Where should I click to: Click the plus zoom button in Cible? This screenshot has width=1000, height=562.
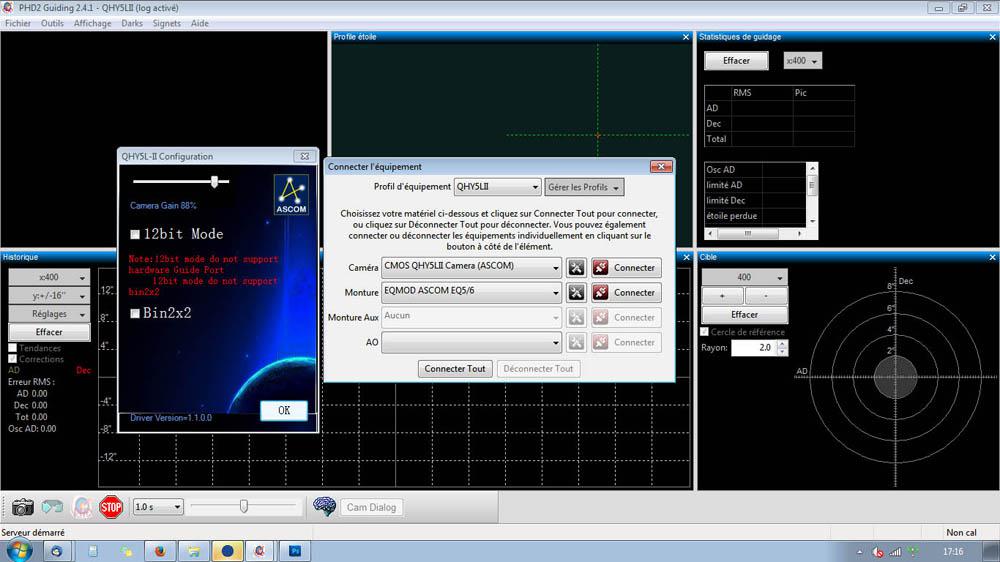[x=722, y=296]
